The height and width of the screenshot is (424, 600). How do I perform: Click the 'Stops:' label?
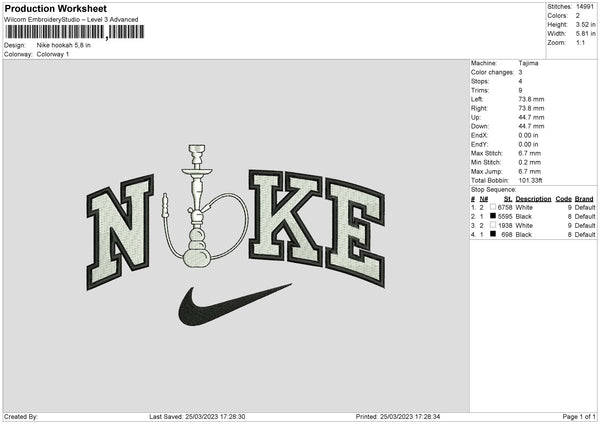click(x=480, y=81)
